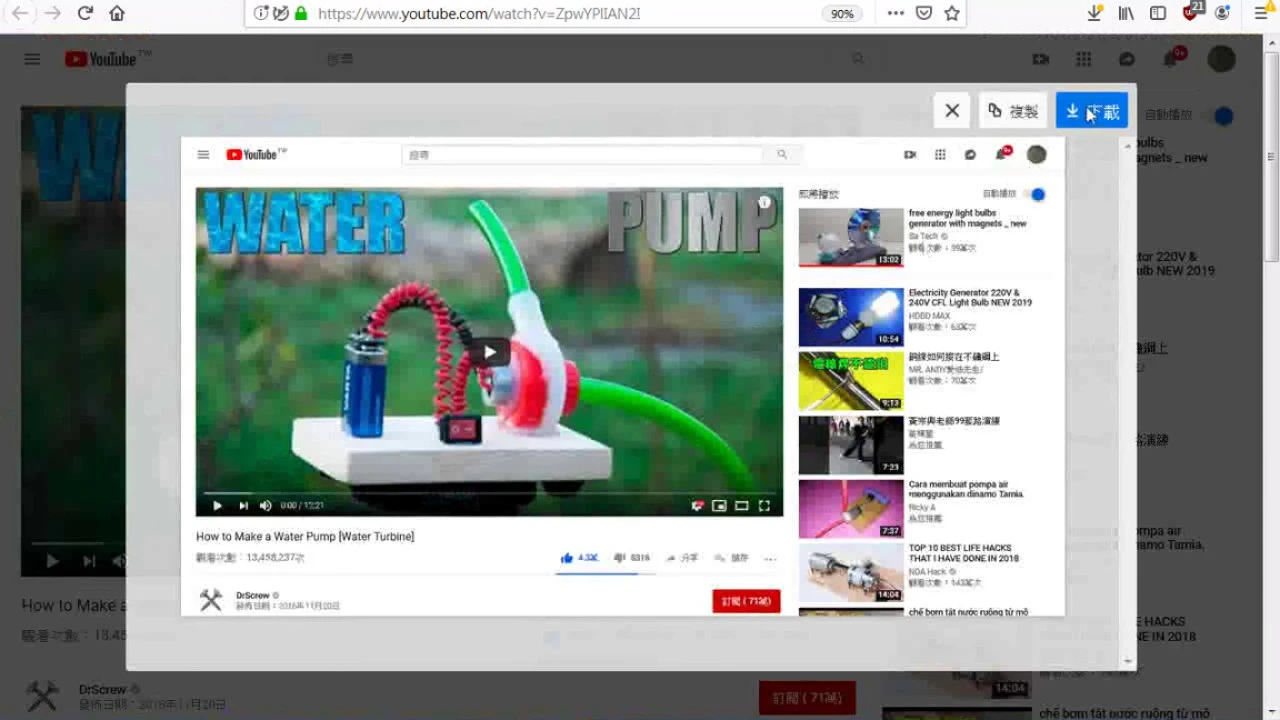Image resolution: width=1280 pixels, height=720 pixels.
Task: Toggle the autoplay switch on the background page
Action: pos(1221,116)
